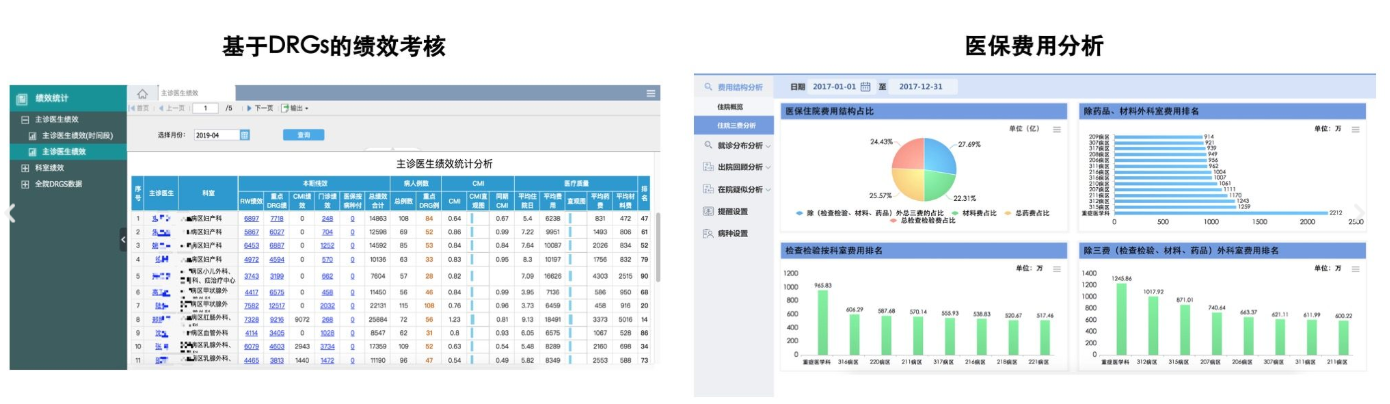The width and height of the screenshot is (1390, 404).
Task: Click the 选择月份 field showing 2019-04
Action: click(215, 134)
